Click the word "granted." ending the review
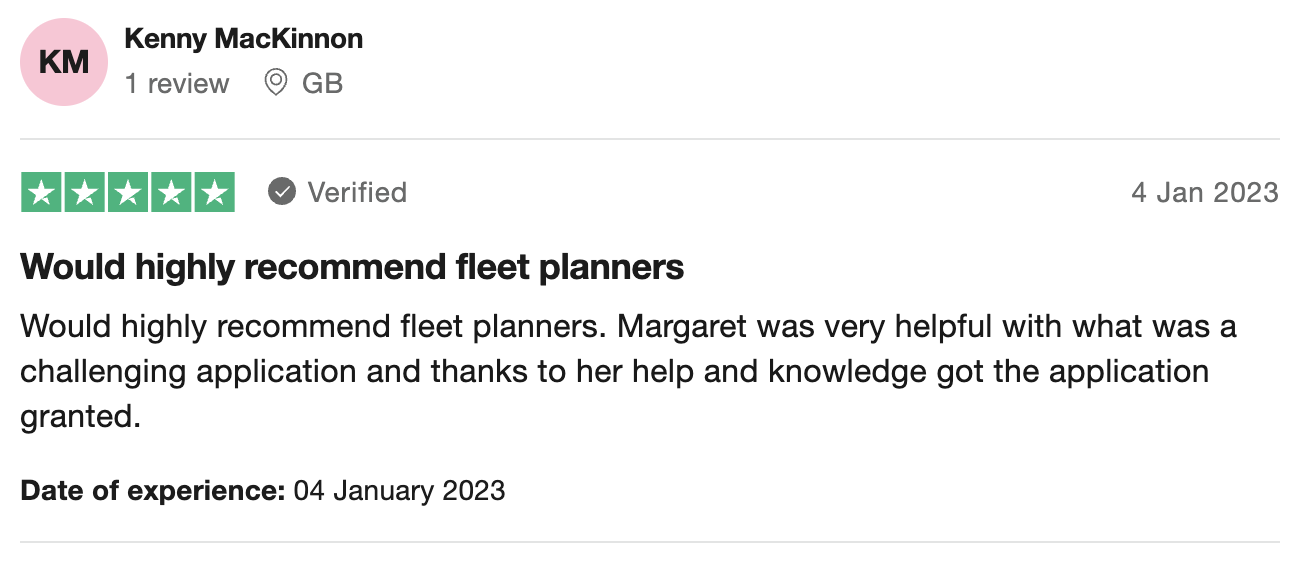The height and width of the screenshot is (566, 1316). 80,415
